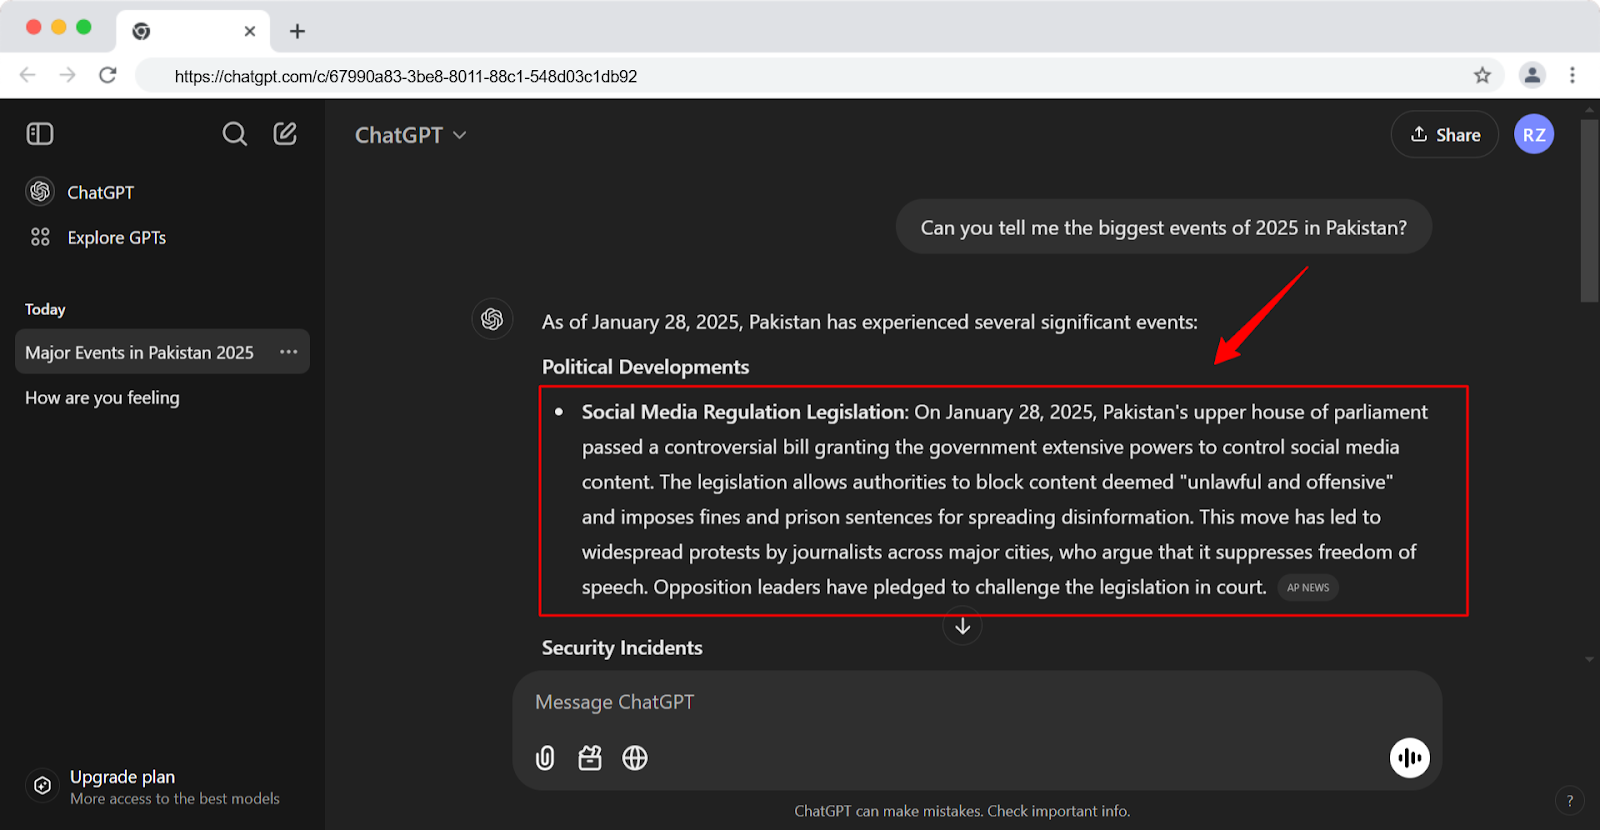Go back in browser history
Viewport: 1600px width, 830px height.
tap(28, 75)
